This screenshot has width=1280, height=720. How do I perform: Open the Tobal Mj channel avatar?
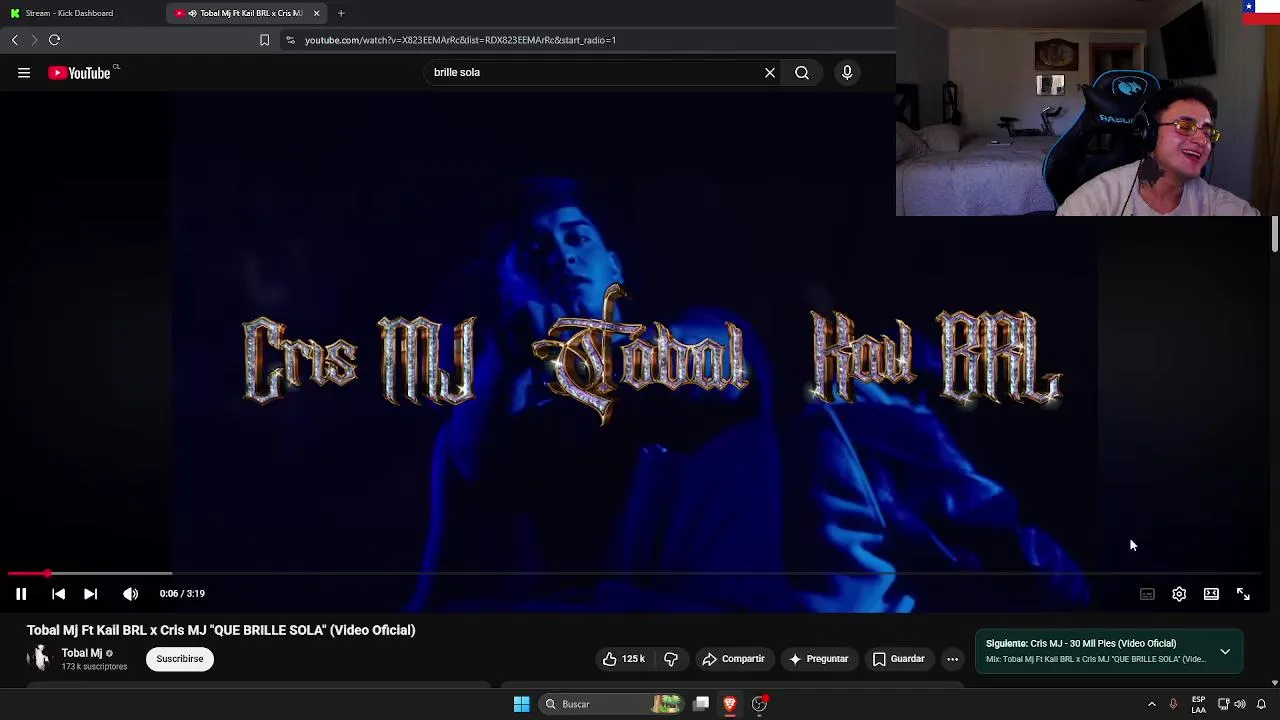(x=40, y=658)
